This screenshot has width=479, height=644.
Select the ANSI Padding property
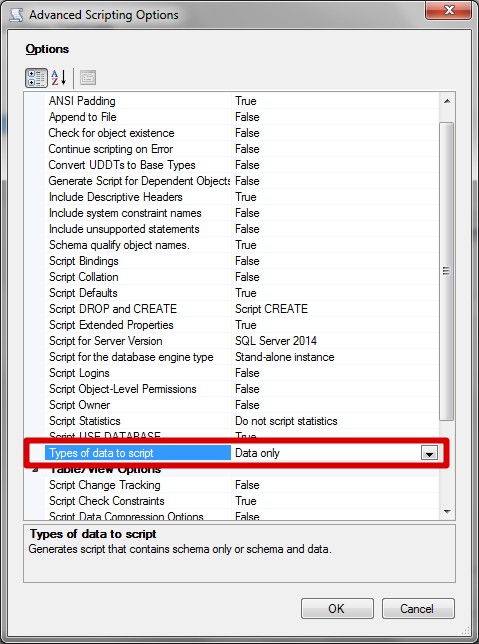point(82,101)
